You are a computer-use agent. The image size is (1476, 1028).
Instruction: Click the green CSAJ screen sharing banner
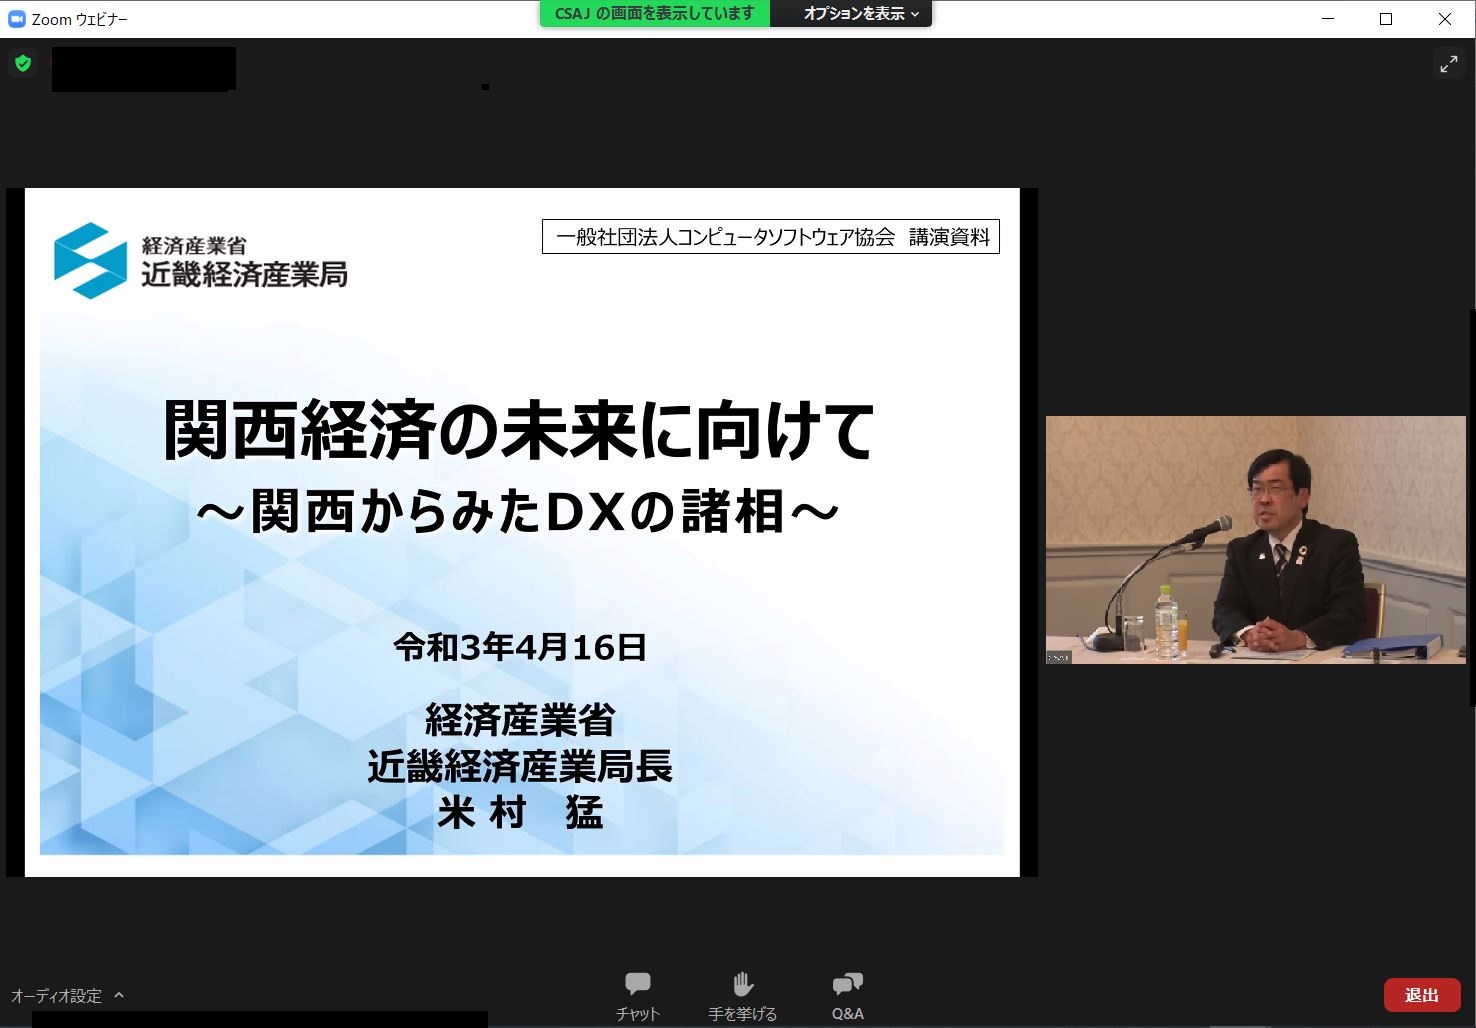click(655, 14)
